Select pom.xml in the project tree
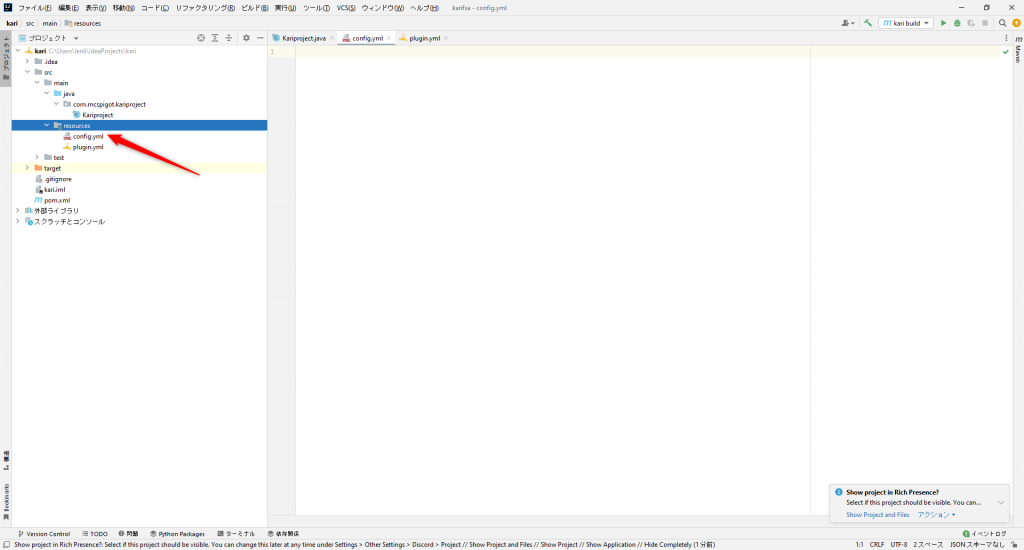Screen dimensions: 1024x550 [x=56, y=200]
